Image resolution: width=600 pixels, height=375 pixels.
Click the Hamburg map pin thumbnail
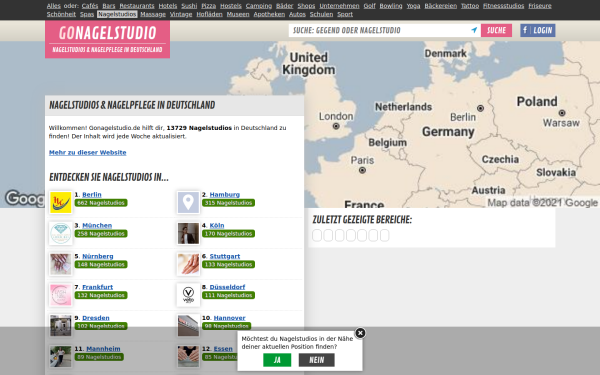pos(188,202)
